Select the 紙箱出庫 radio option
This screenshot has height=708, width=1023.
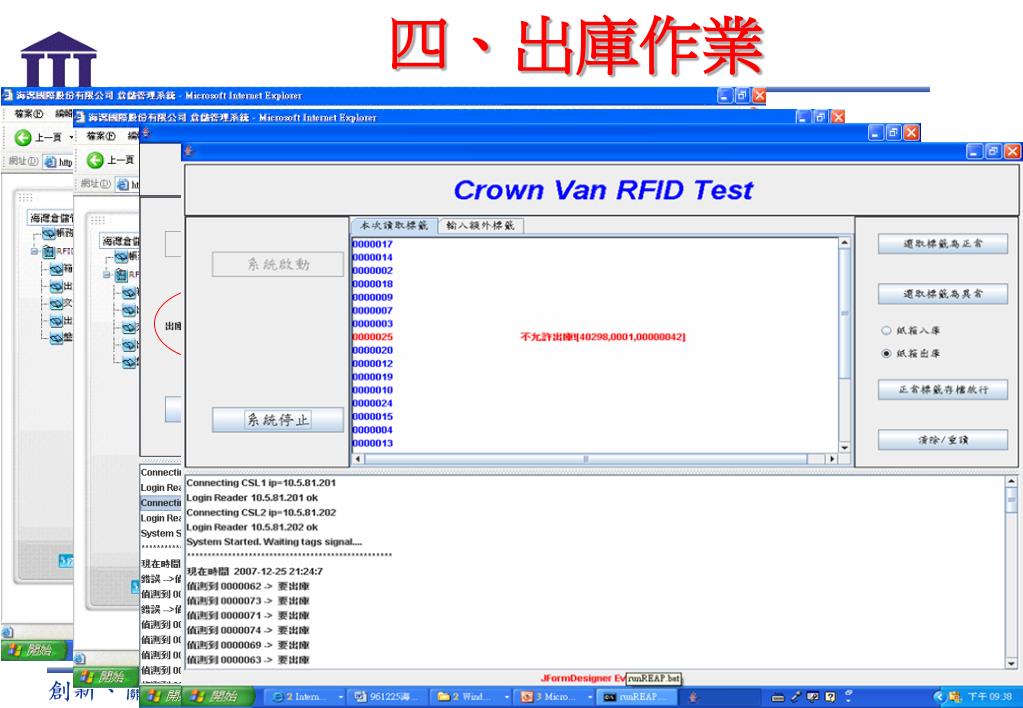[x=911, y=353]
